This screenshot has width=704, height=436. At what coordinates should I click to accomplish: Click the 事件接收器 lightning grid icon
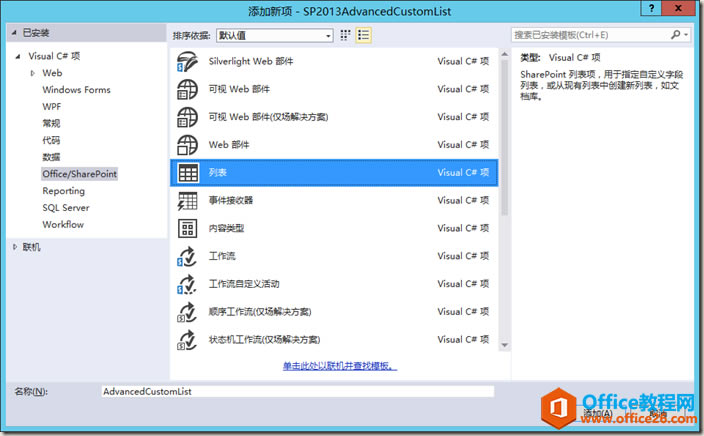(x=187, y=201)
